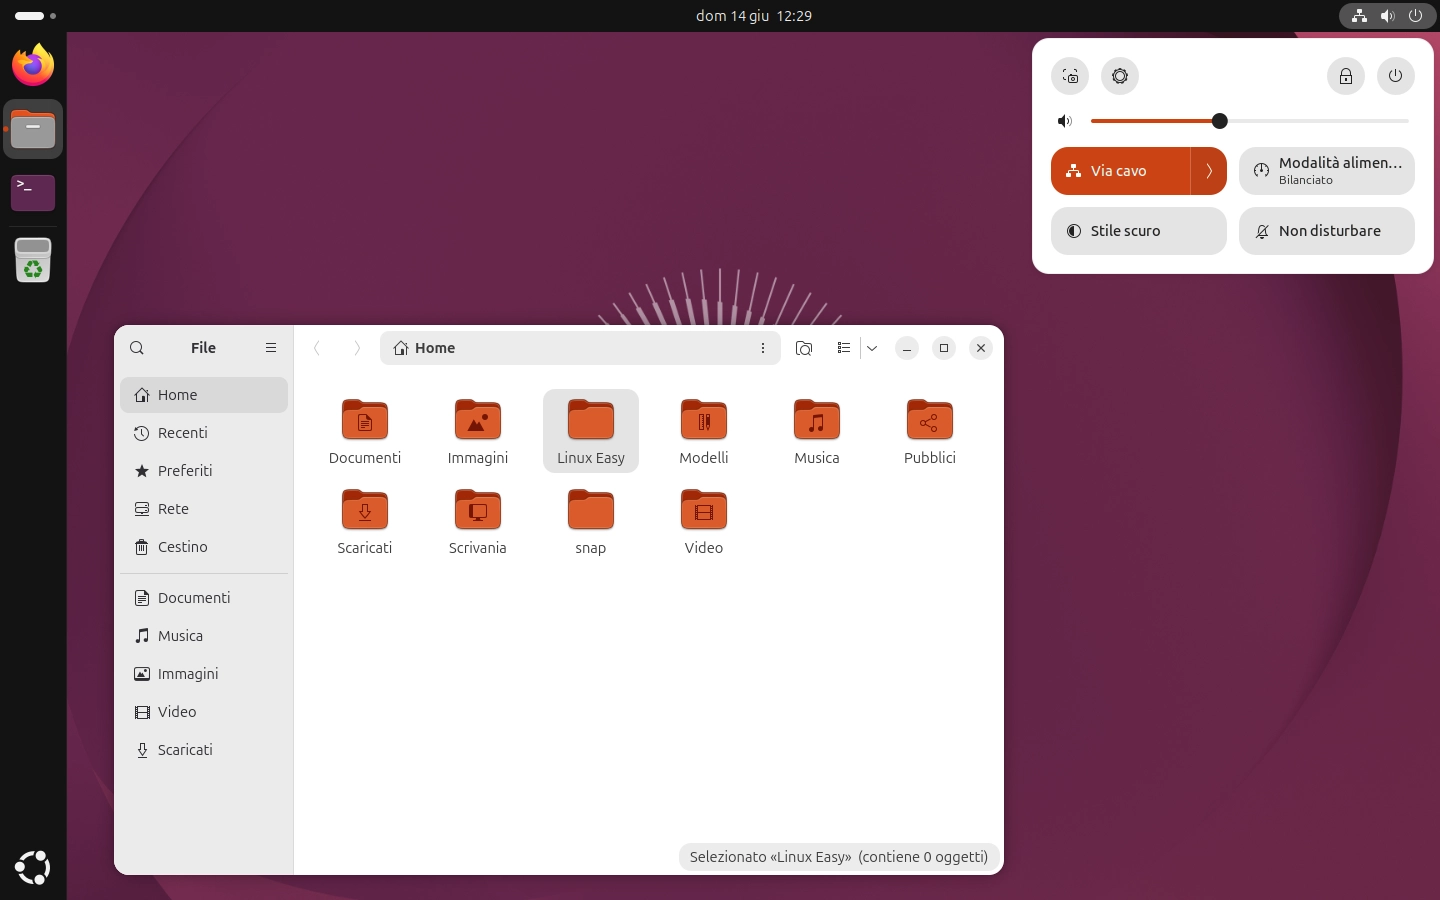
Task: Switch to list view with the view icon
Action: 844,348
